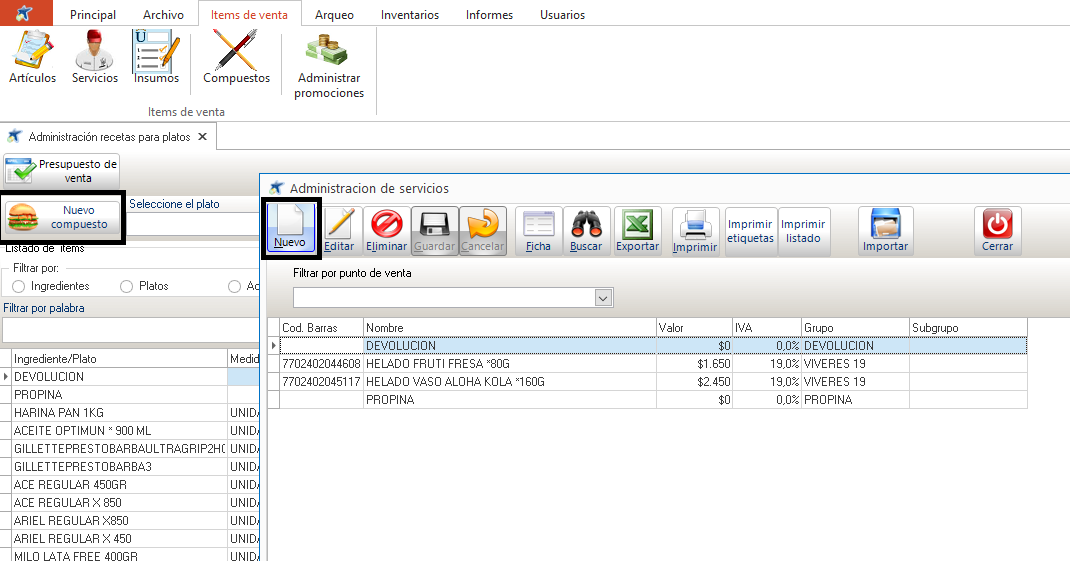
Task: Open the Informes ribbon tab
Action: click(489, 15)
